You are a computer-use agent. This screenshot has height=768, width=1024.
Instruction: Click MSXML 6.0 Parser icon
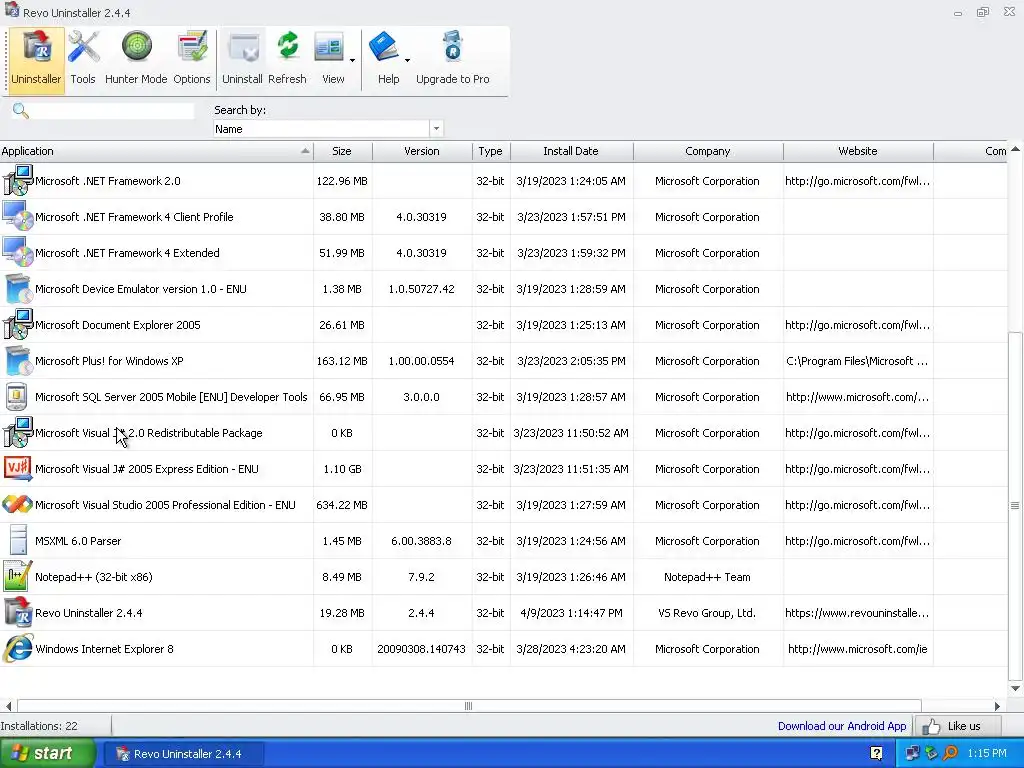tap(18, 540)
